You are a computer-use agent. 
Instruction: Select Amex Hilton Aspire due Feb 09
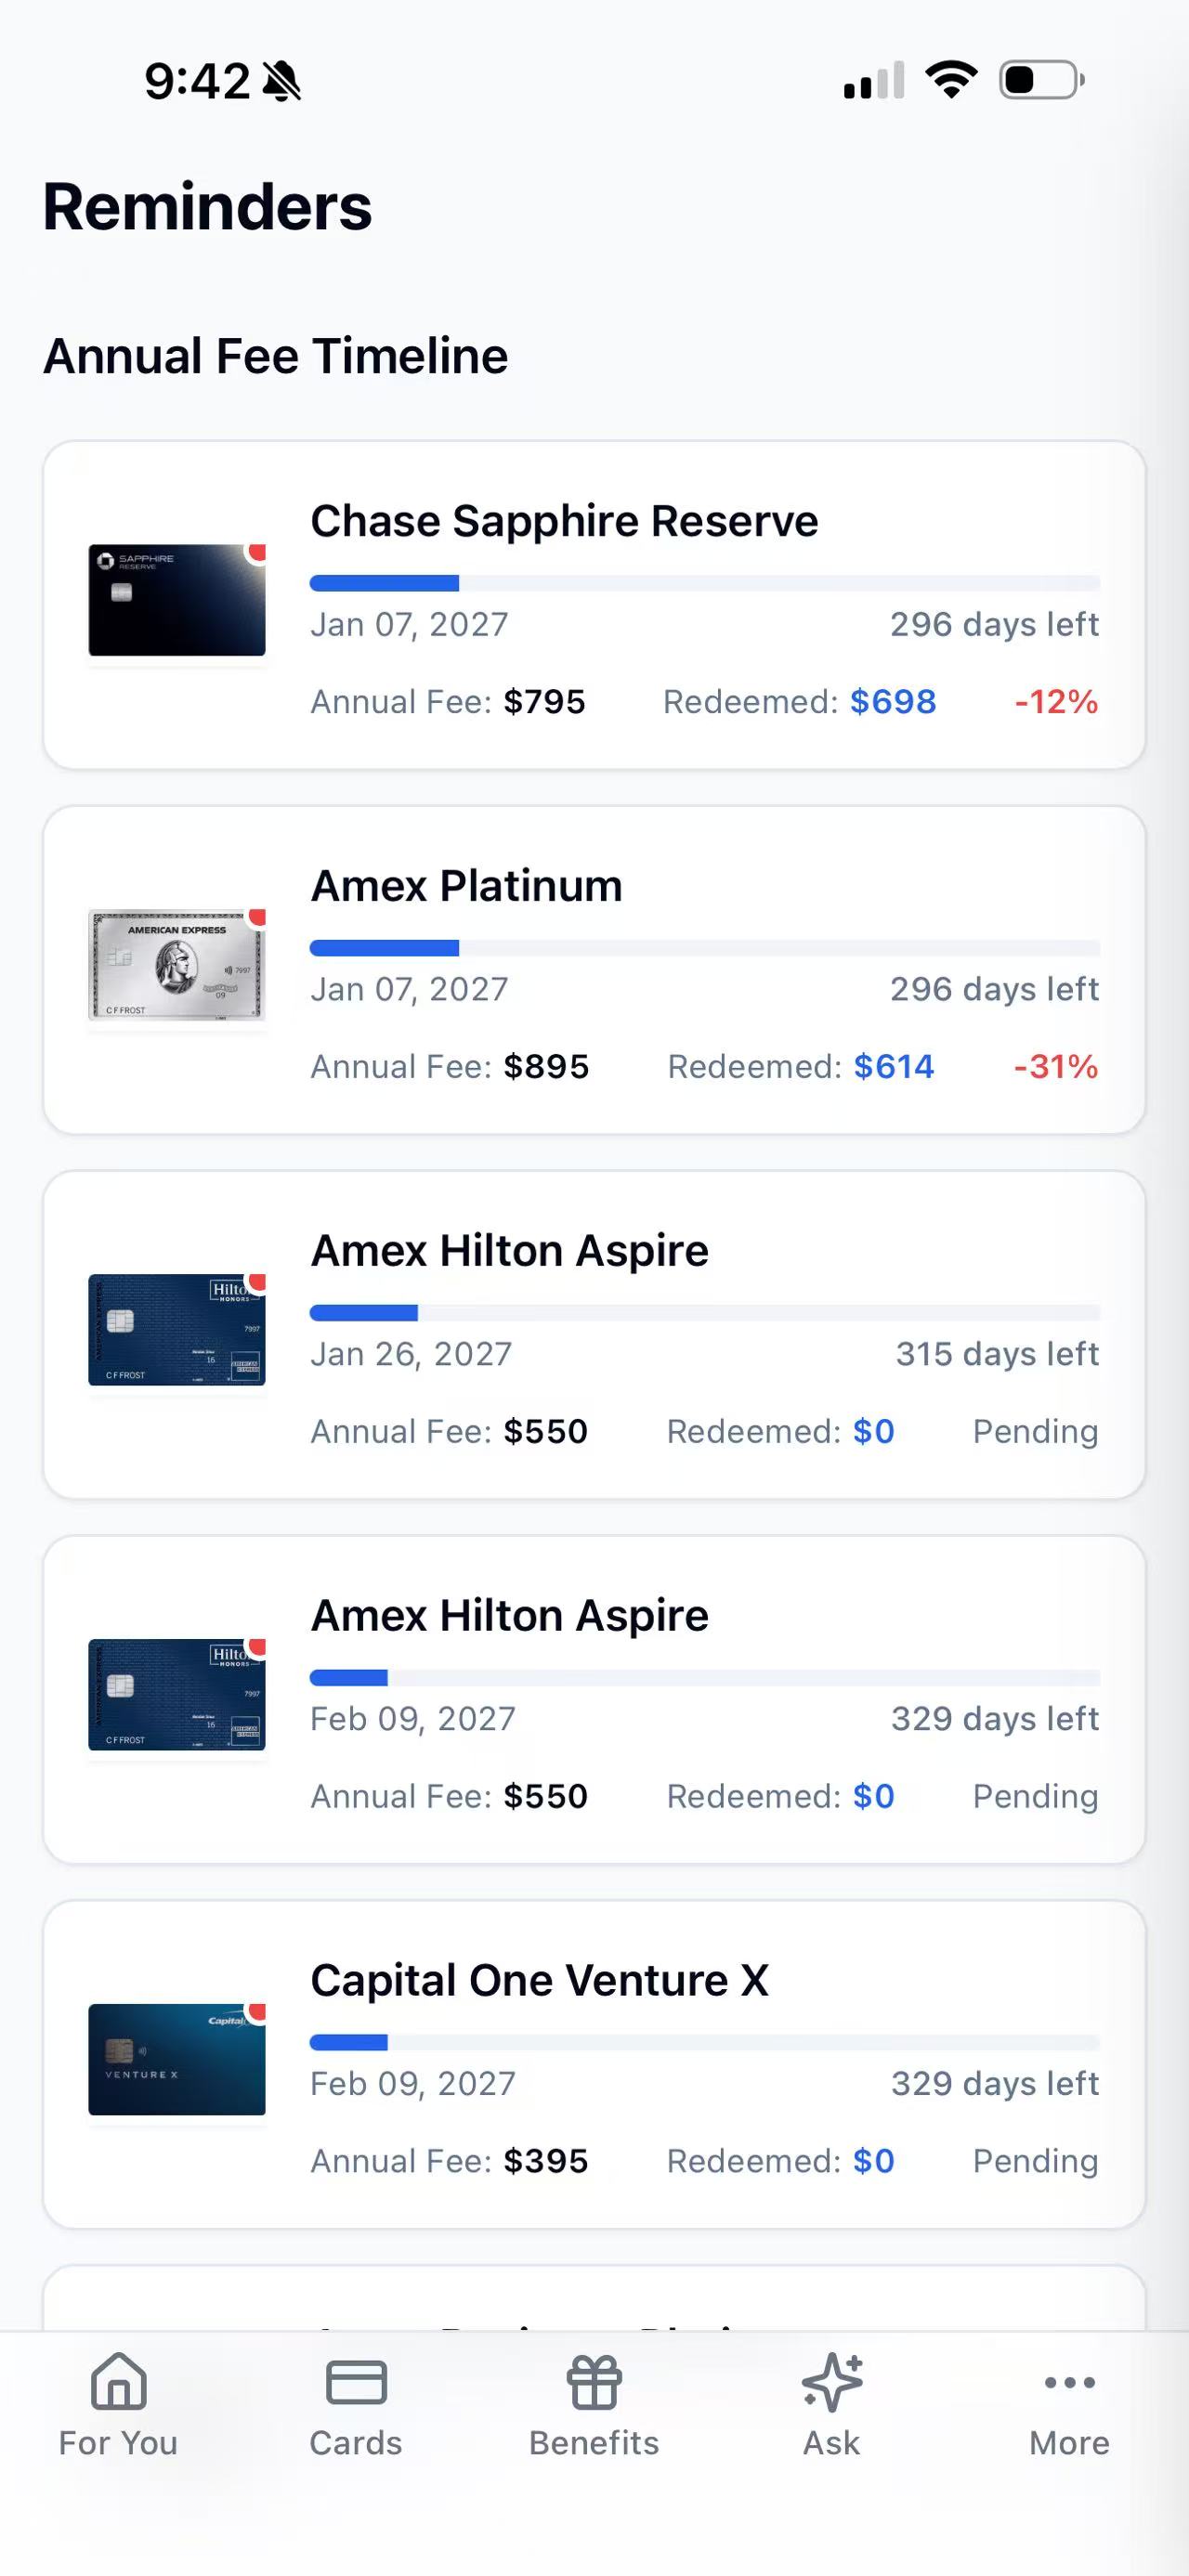click(x=509, y=1616)
